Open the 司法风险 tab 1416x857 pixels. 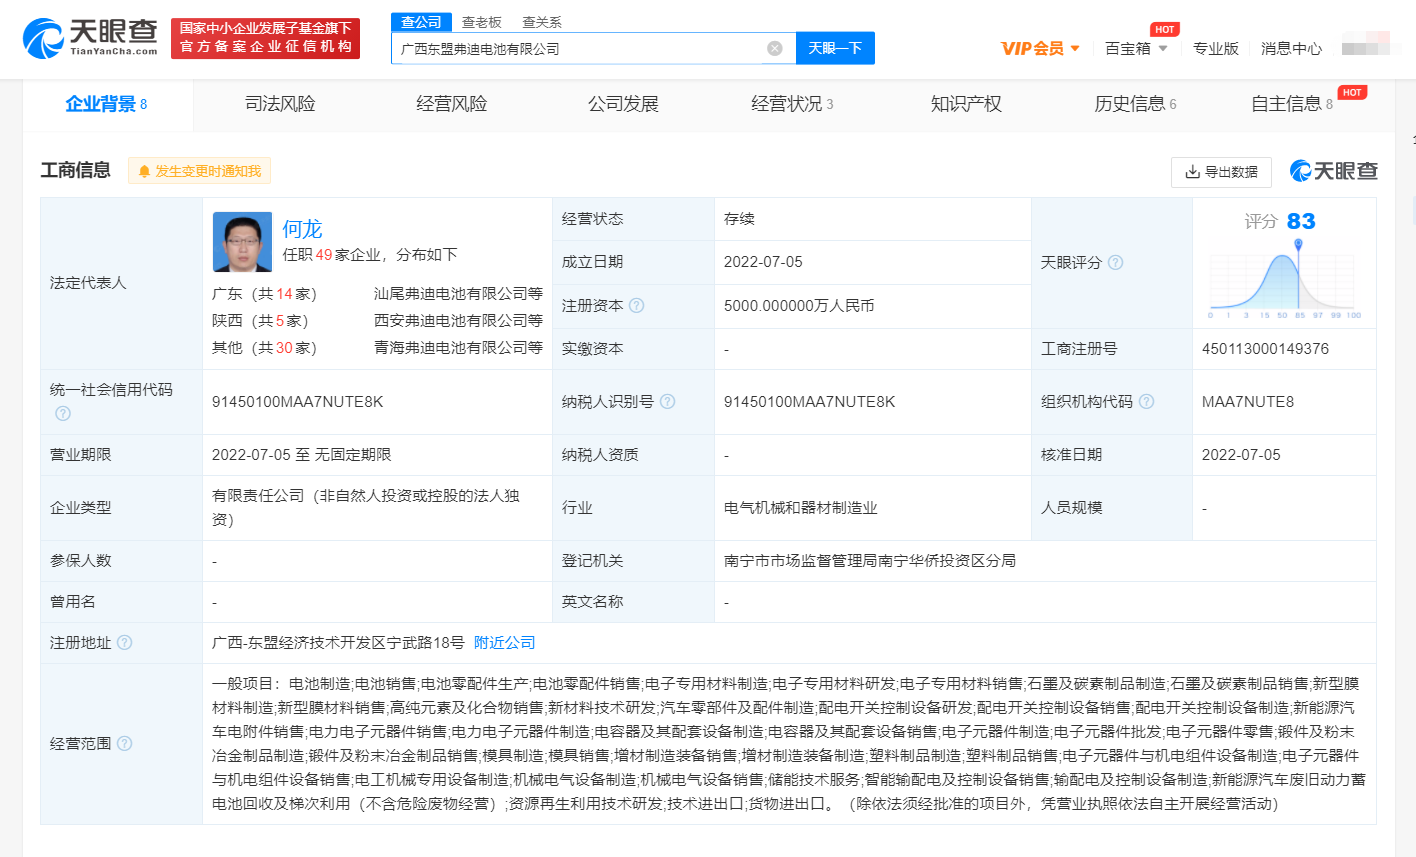280,104
